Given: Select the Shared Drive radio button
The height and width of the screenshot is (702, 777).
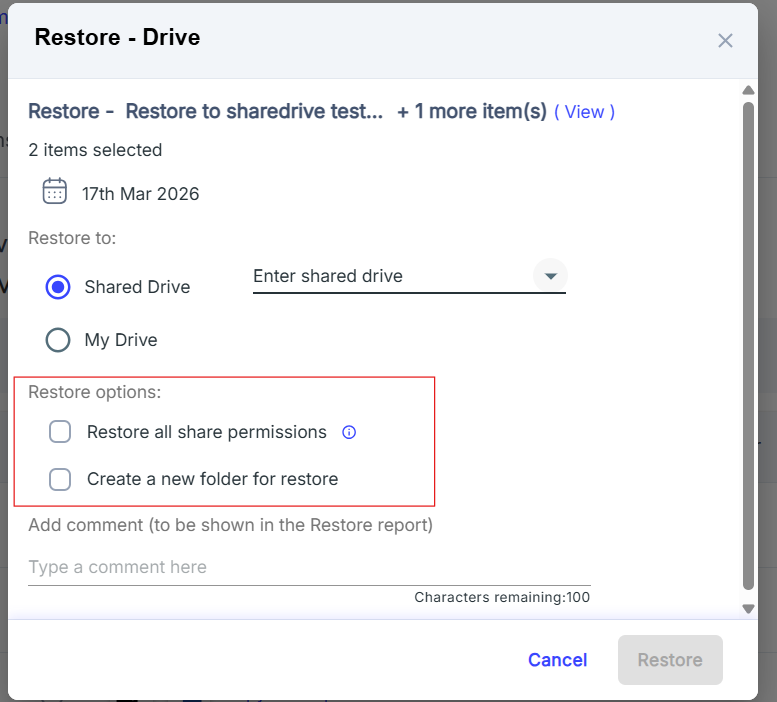Looking at the screenshot, I should click(x=58, y=287).
